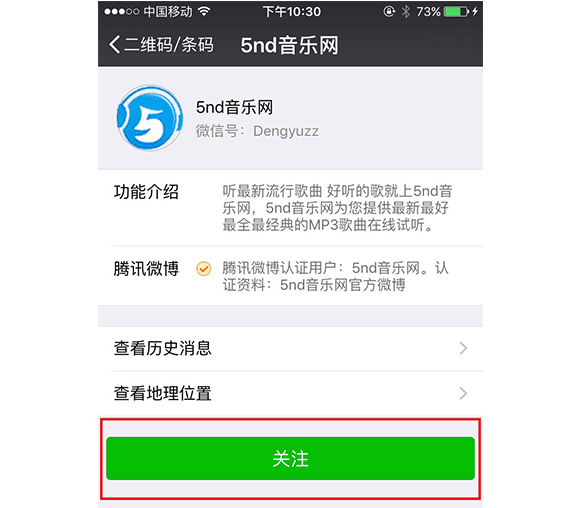Tap the 5nd音乐网 round logo avatar
Image resolution: width=580 pixels, height=508 pixels.
[149, 118]
